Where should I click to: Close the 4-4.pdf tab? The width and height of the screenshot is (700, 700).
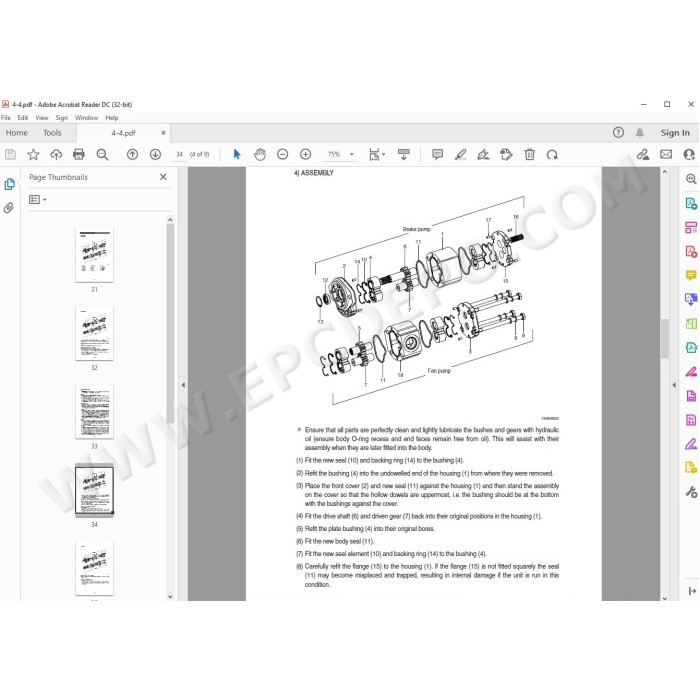(163, 133)
